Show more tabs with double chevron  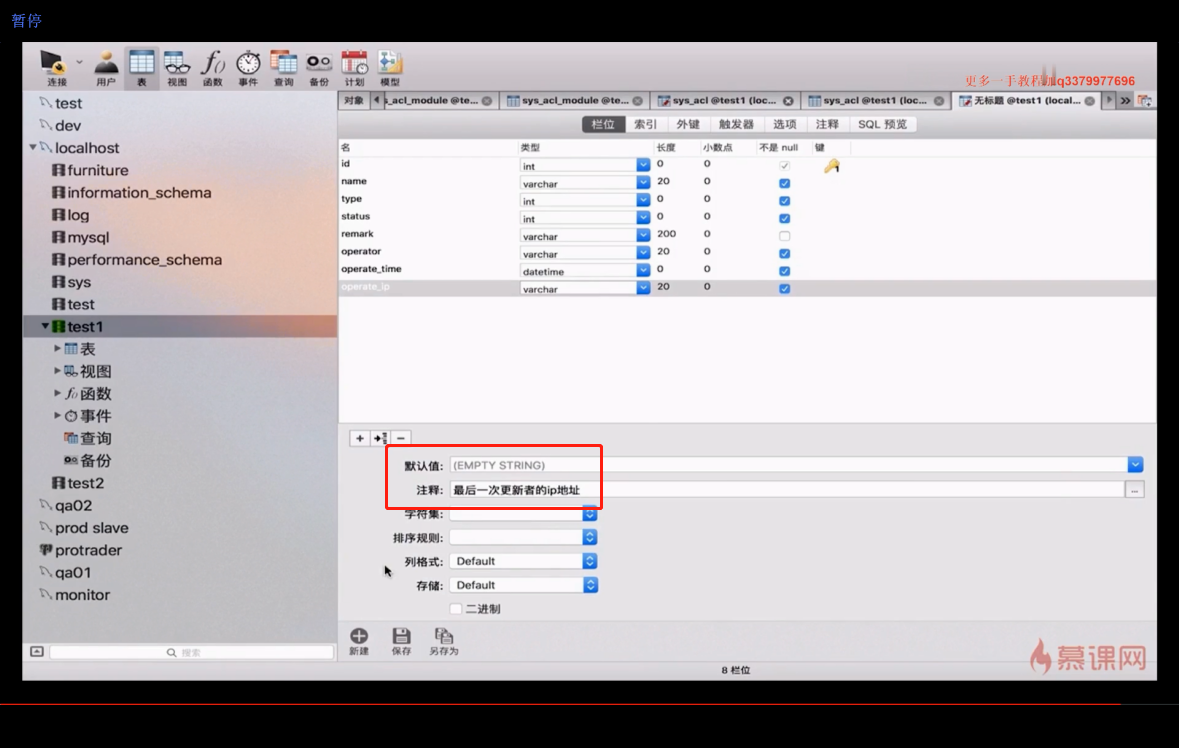[x=1125, y=101]
